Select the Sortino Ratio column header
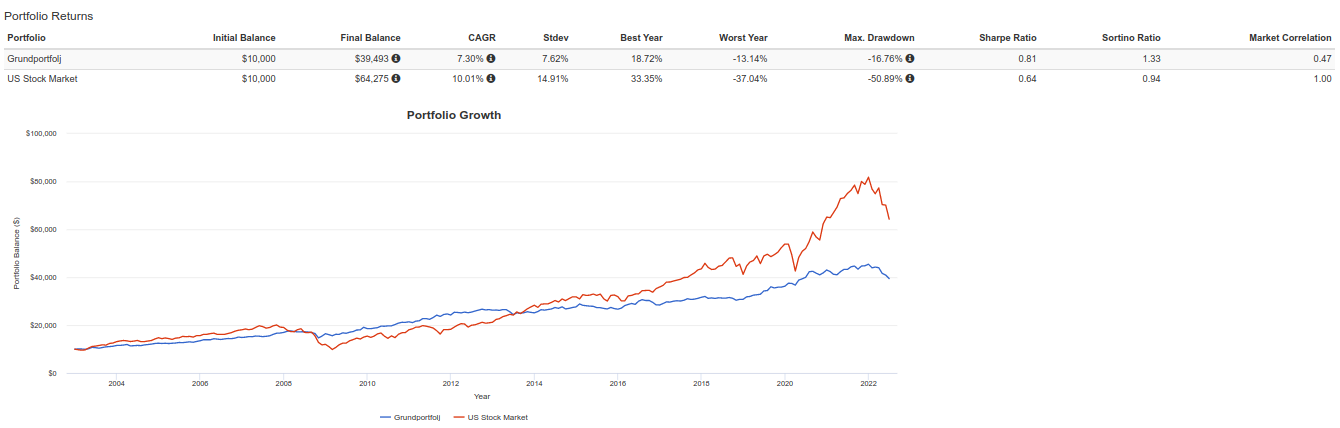This screenshot has height=428, width=1340. (1131, 38)
